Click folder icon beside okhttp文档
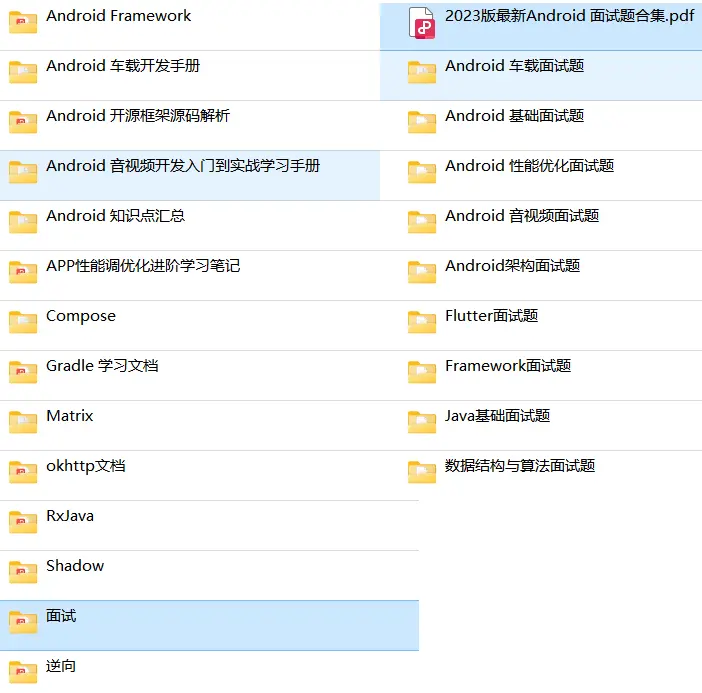Screen dimensions: 702x693 [23, 472]
